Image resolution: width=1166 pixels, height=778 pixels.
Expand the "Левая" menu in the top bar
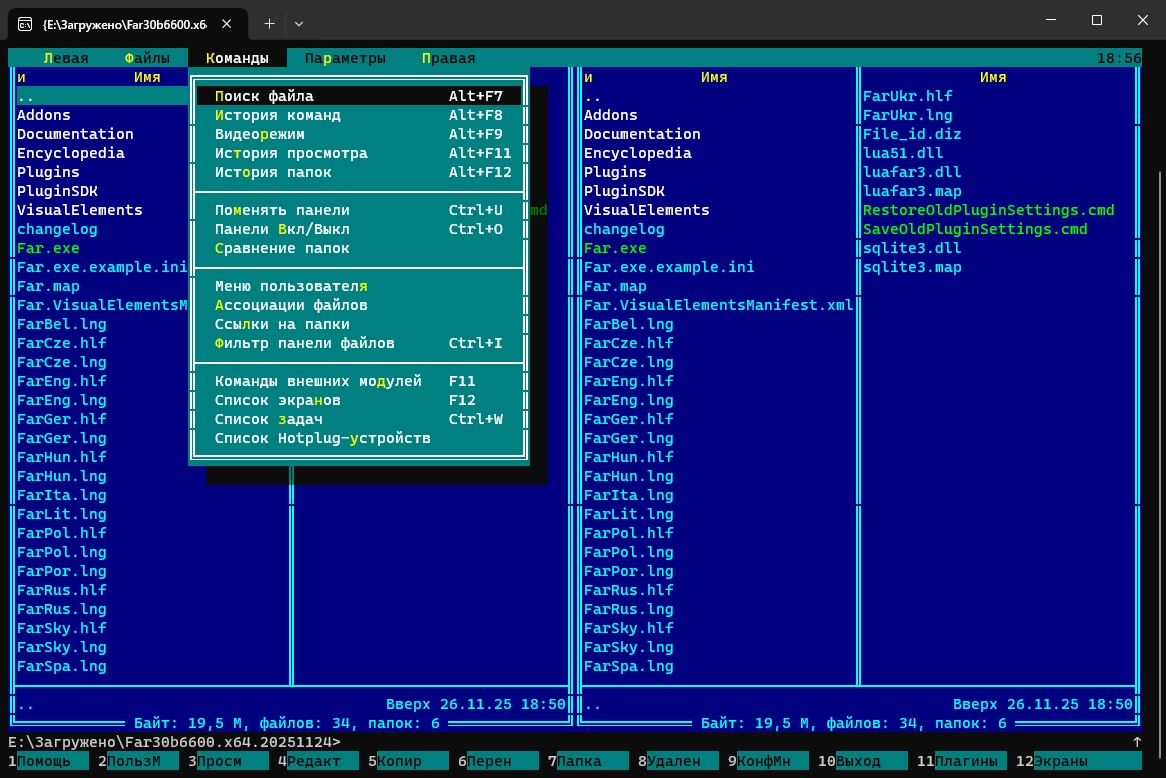pyautogui.click(x=65, y=58)
